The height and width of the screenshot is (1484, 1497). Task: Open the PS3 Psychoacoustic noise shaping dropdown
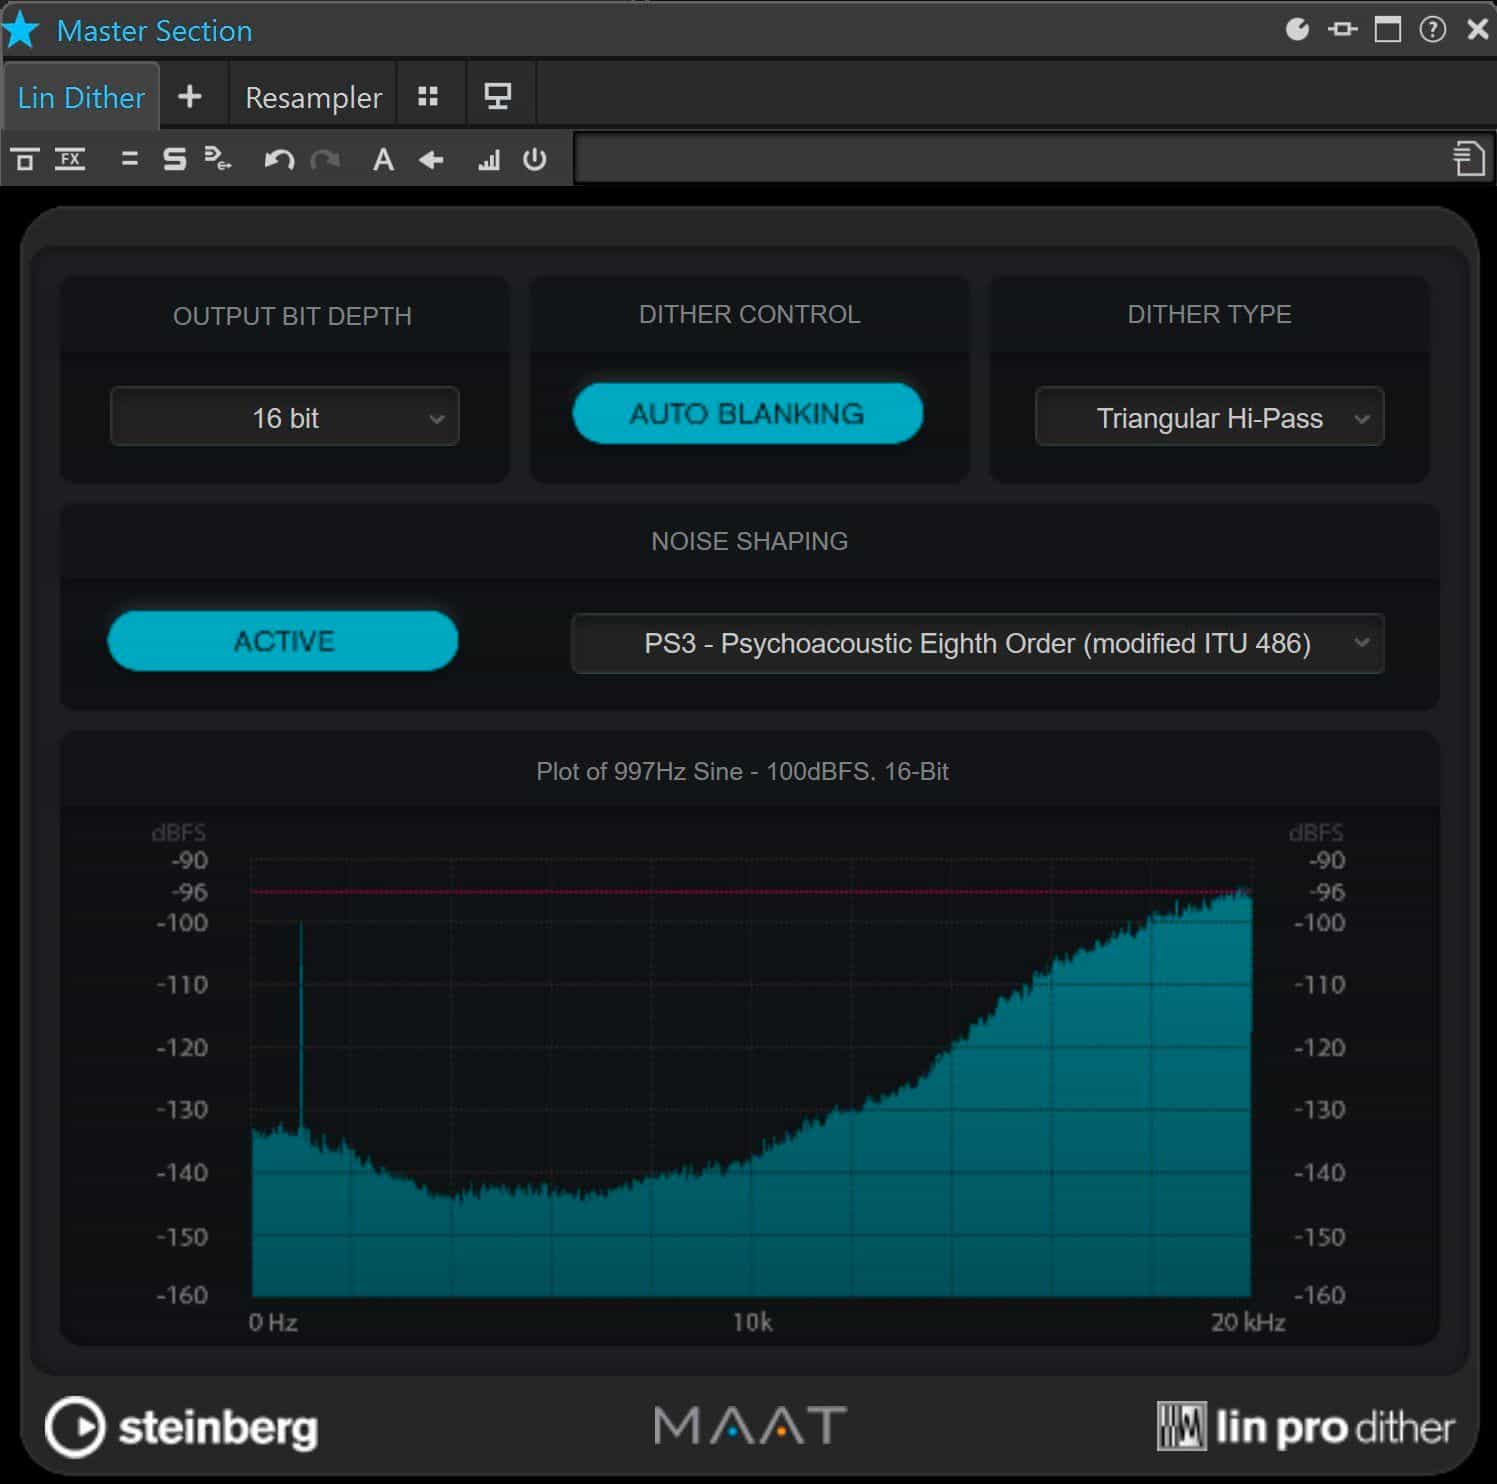[977, 643]
